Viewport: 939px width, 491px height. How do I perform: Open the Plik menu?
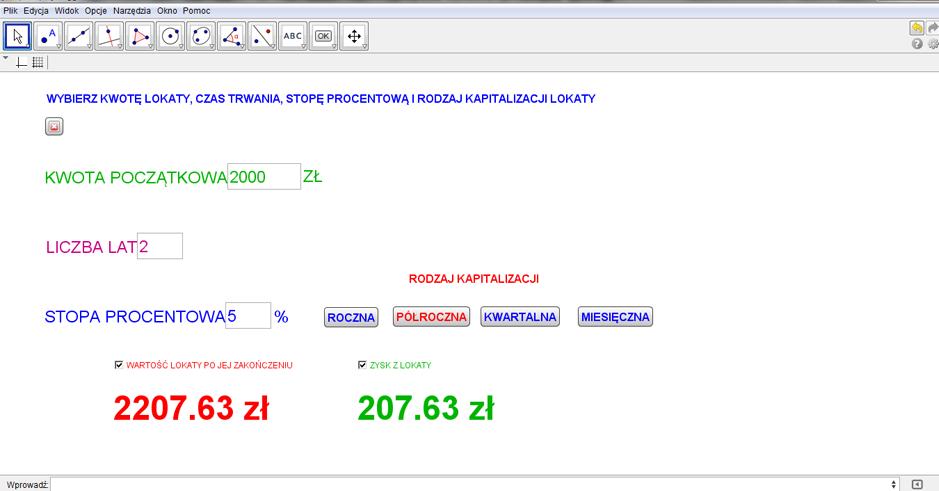pos(10,11)
